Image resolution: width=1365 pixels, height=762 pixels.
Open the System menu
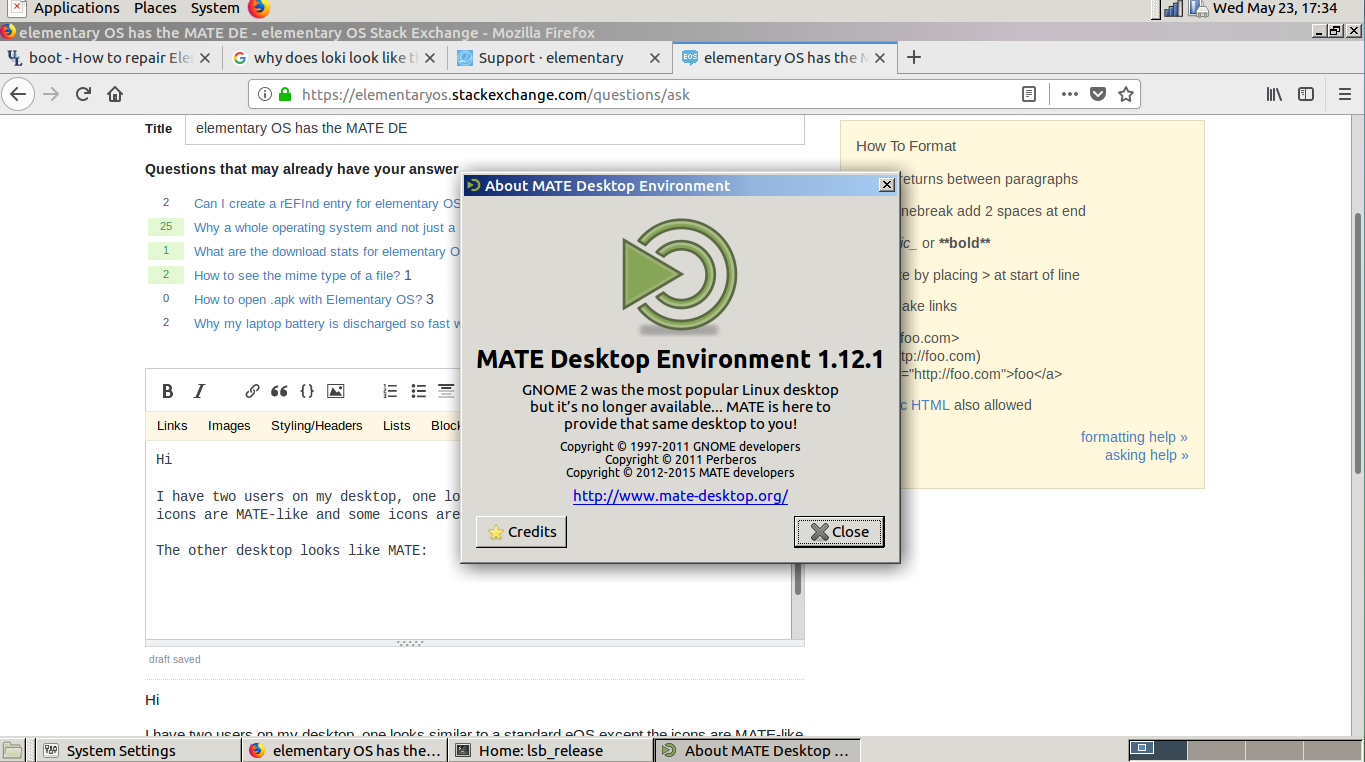(x=215, y=9)
